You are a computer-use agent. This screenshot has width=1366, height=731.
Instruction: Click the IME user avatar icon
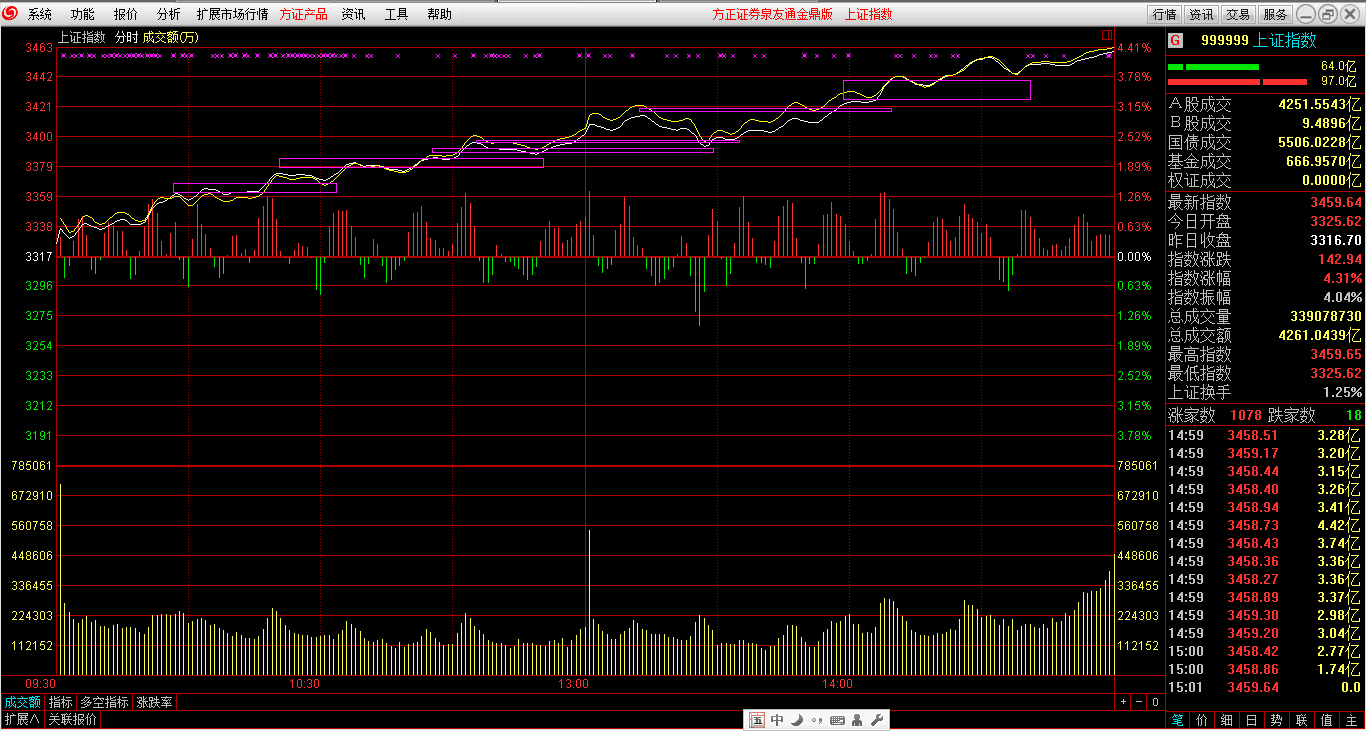coord(857,720)
